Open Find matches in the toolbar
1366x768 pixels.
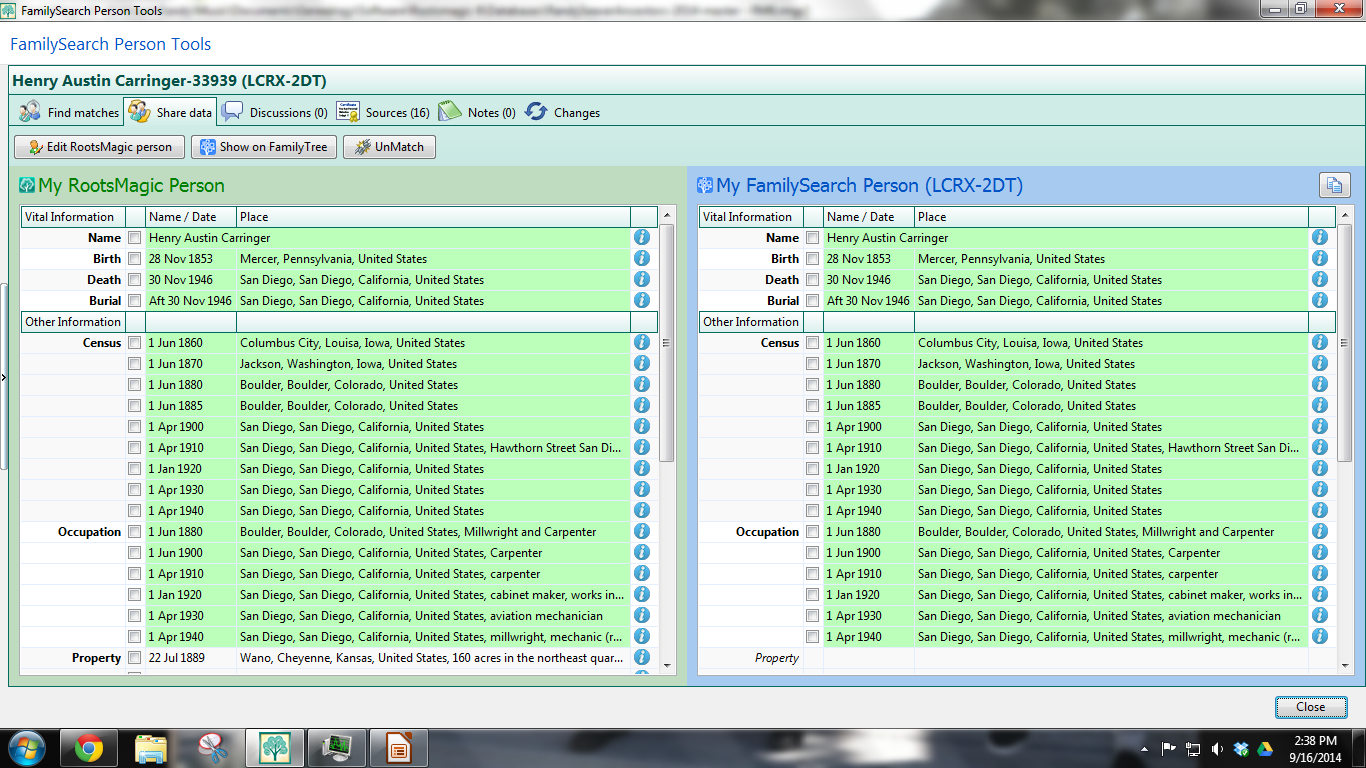[68, 112]
